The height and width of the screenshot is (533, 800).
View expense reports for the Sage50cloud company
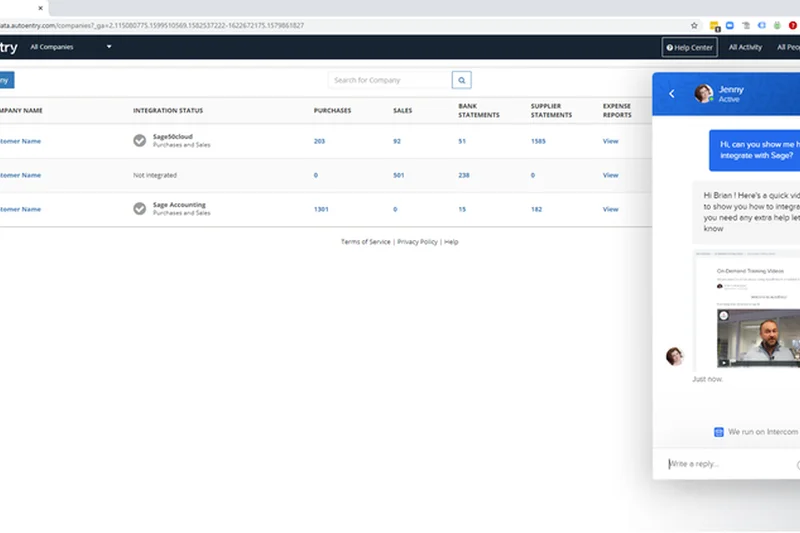[610, 141]
